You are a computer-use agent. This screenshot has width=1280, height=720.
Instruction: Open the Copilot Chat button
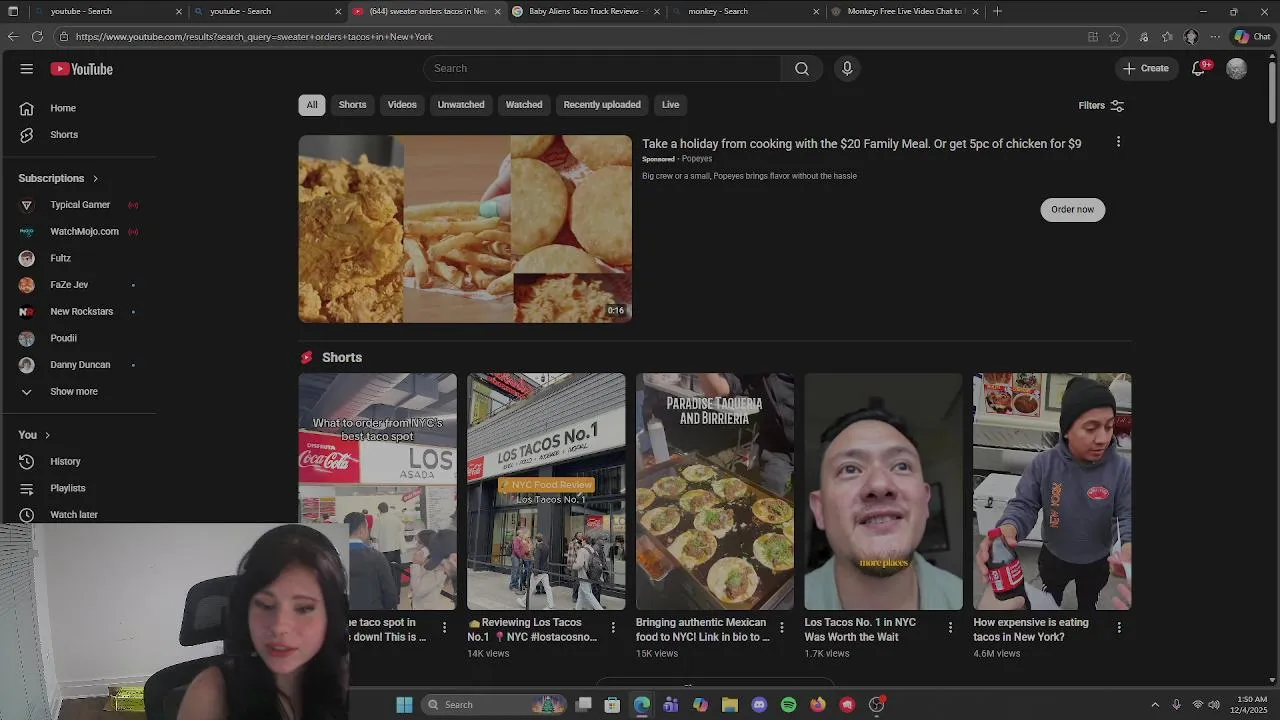[1252, 37]
